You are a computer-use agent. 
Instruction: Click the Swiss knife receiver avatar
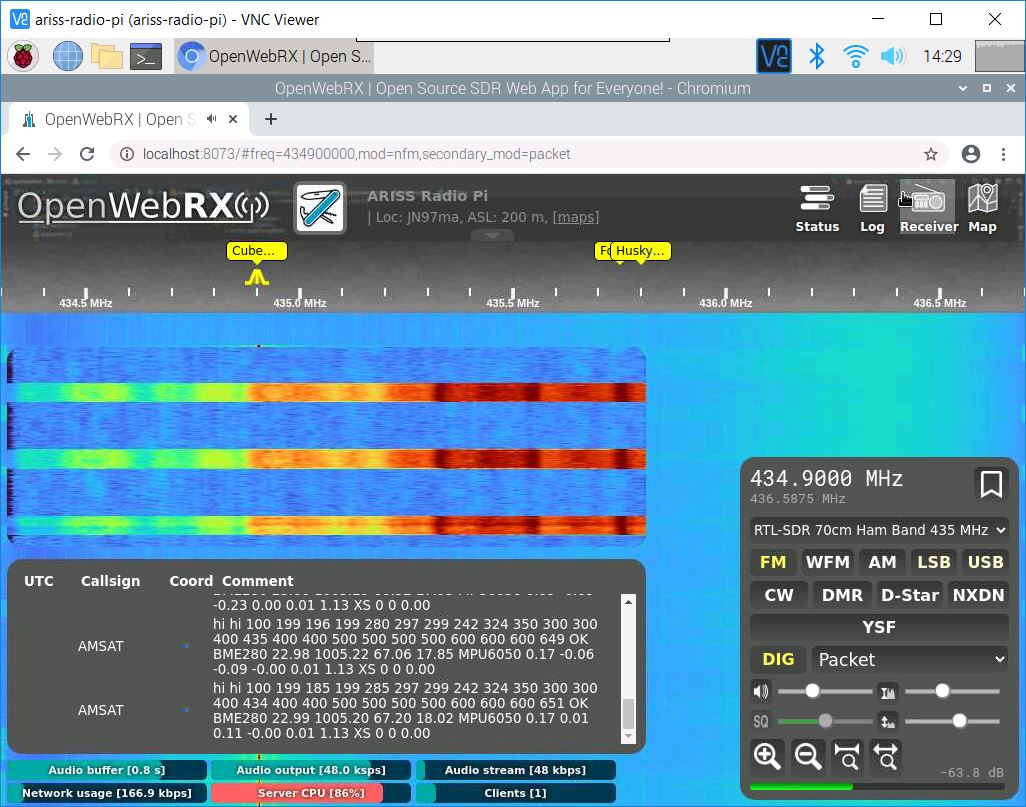tap(320, 207)
